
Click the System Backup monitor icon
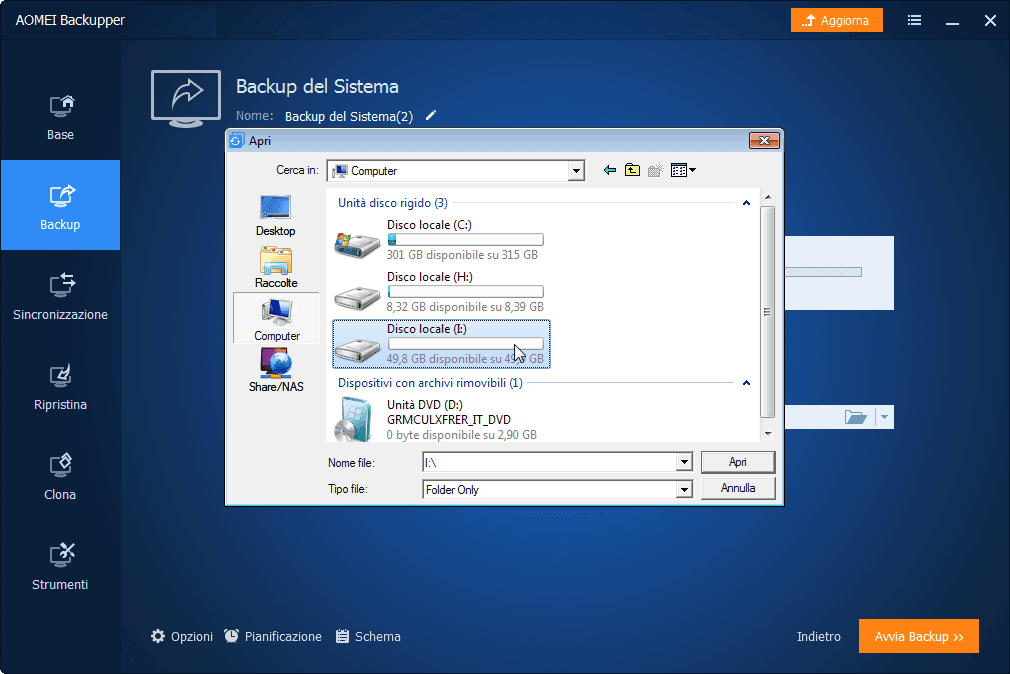pyautogui.click(x=186, y=98)
